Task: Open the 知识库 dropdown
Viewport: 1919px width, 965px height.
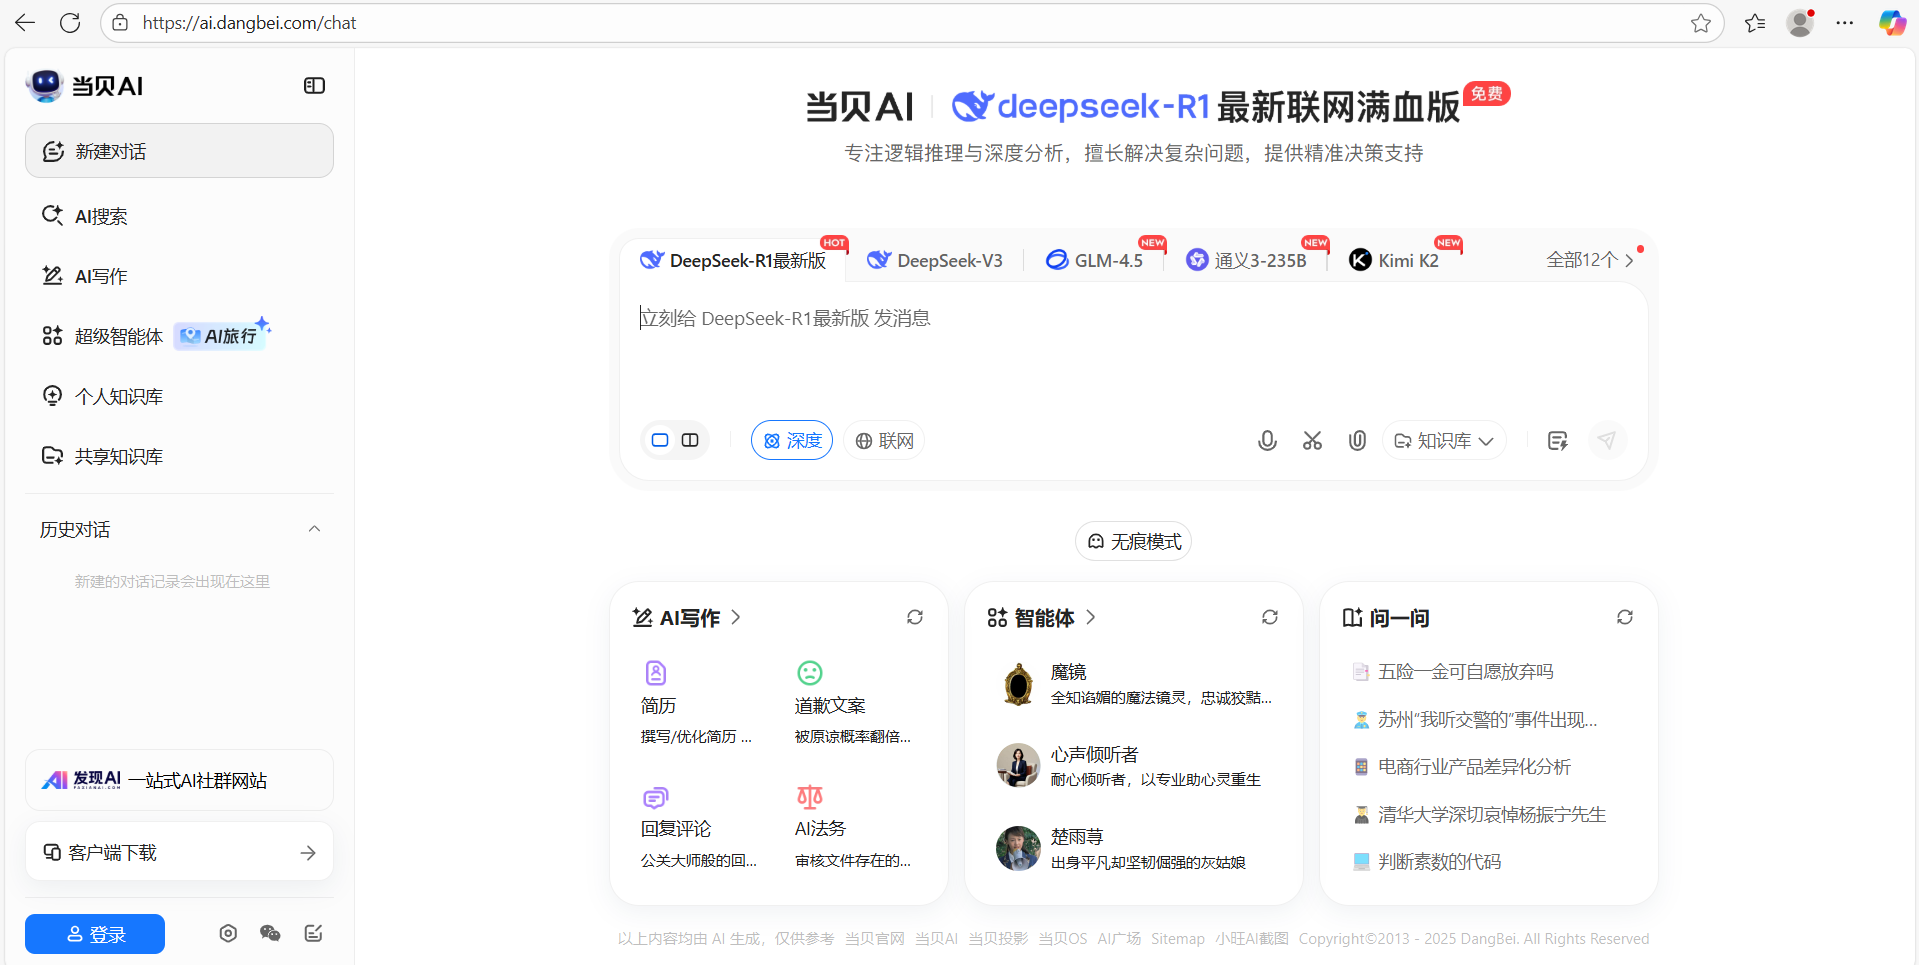Action: (1444, 441)
